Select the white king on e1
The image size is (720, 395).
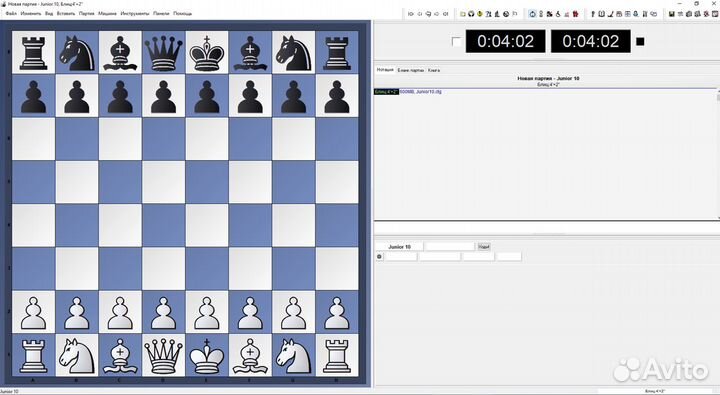coord(207,356)
